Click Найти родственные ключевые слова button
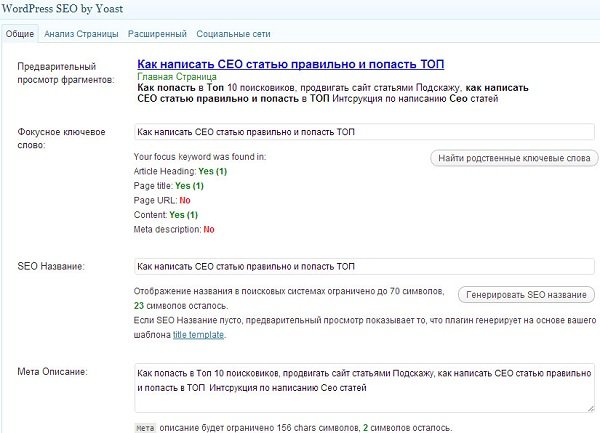The image size is (600, 433). tap(514, 158)
